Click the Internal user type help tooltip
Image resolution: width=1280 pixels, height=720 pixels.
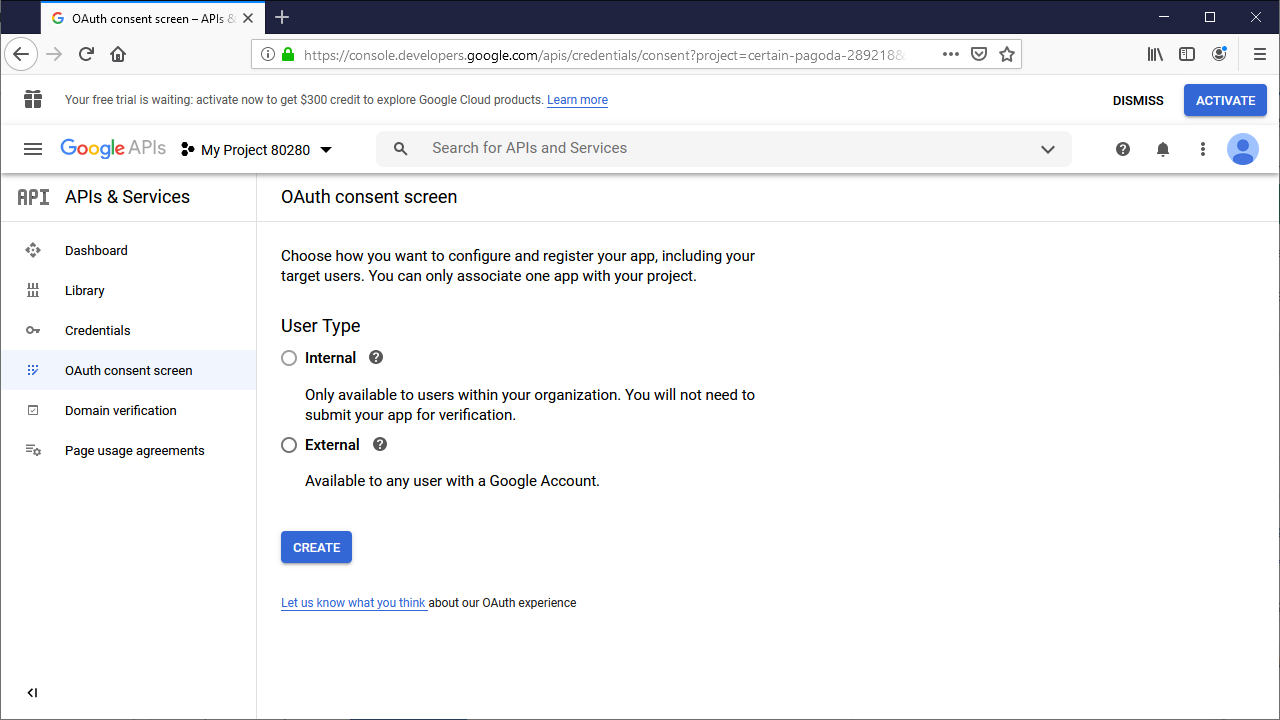pyautogui.click(x=375, y=357)
